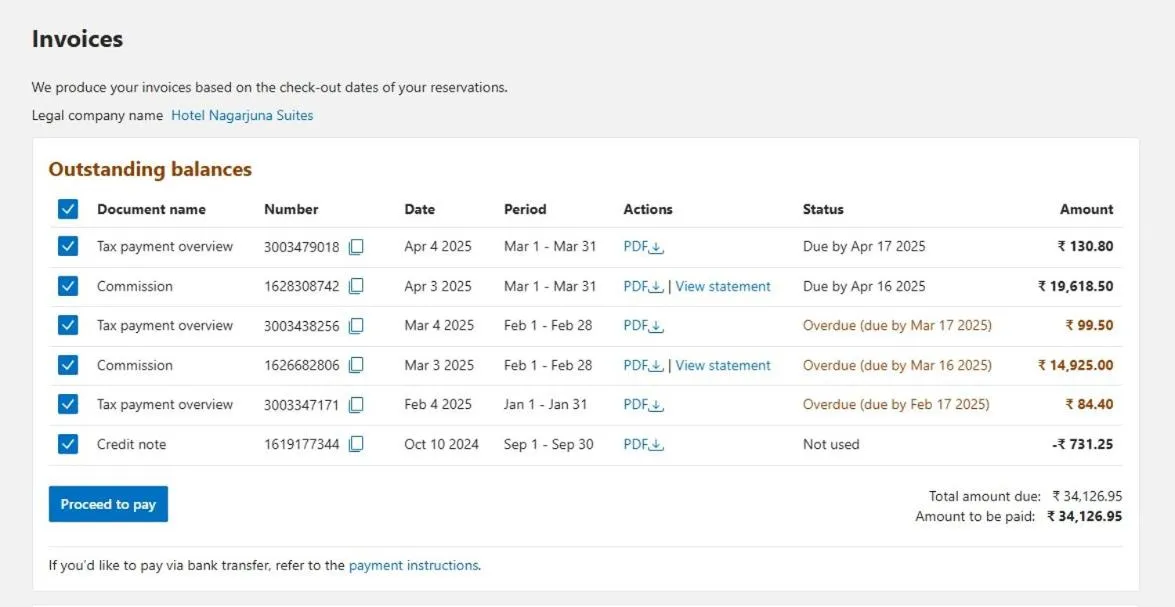Image resolution: width=1175 pixels, height=607 pixels.
Task: Download PDF for Jan 1 - Jan 31 tax overview
Action: click(x=643, y=405)
